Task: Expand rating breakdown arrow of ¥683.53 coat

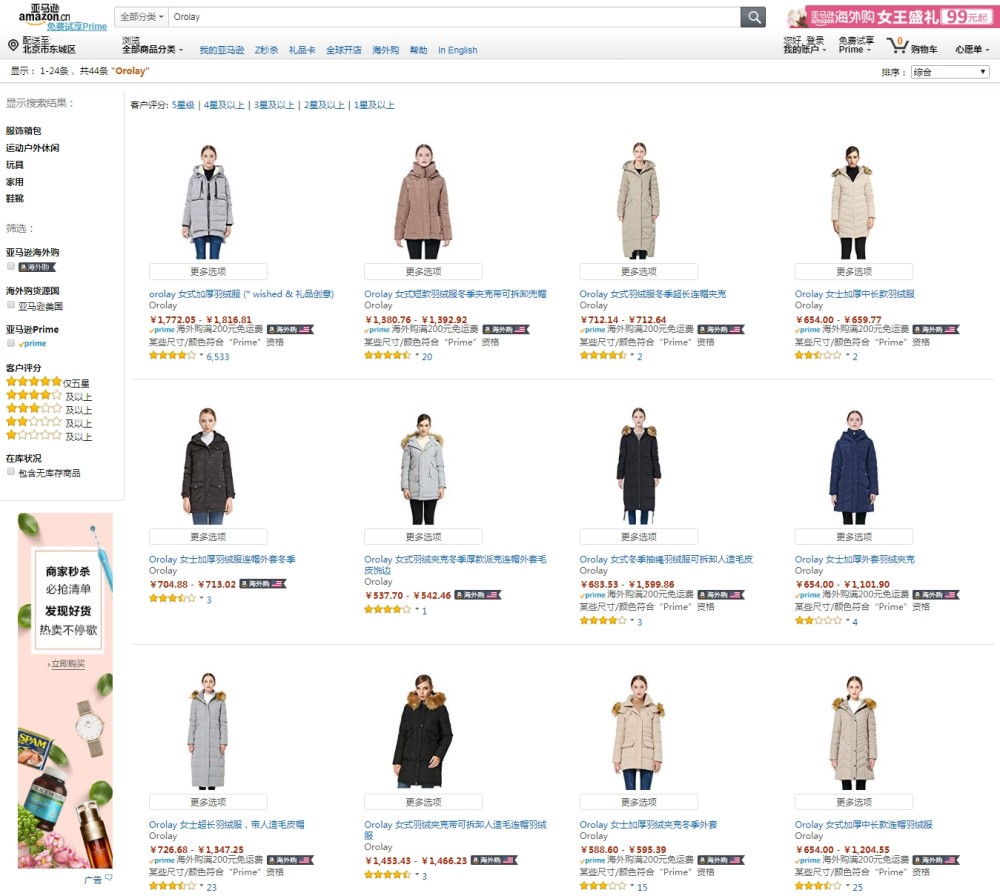Action: 632,621
